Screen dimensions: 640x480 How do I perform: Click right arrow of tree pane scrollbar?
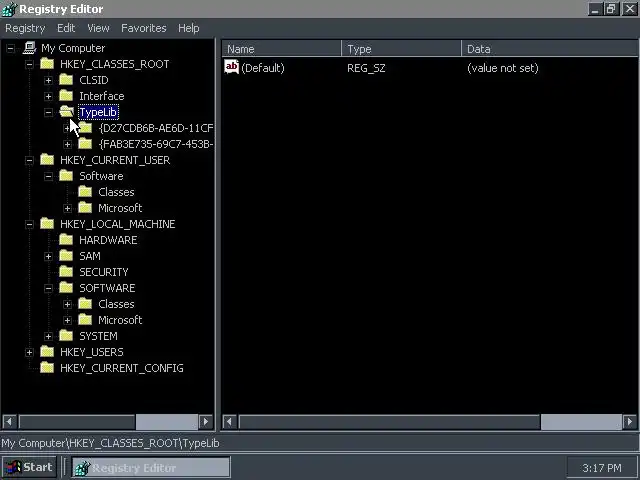(x=206, y=421)
